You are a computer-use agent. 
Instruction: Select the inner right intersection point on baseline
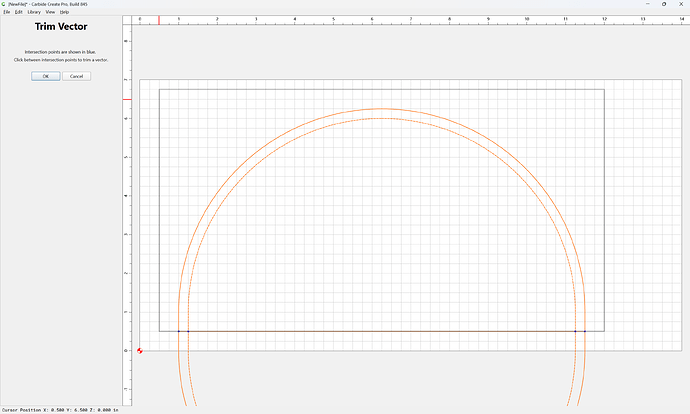[575, 331]
